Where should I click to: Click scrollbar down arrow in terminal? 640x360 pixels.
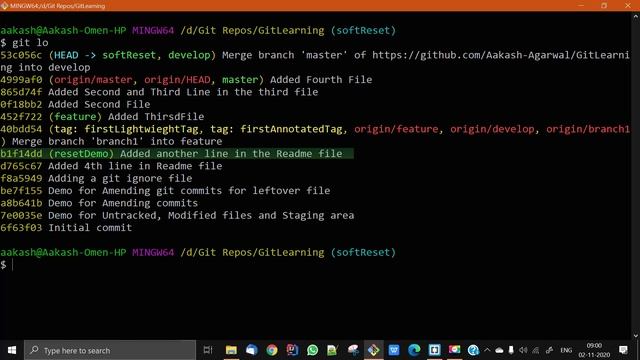(636, 336)
